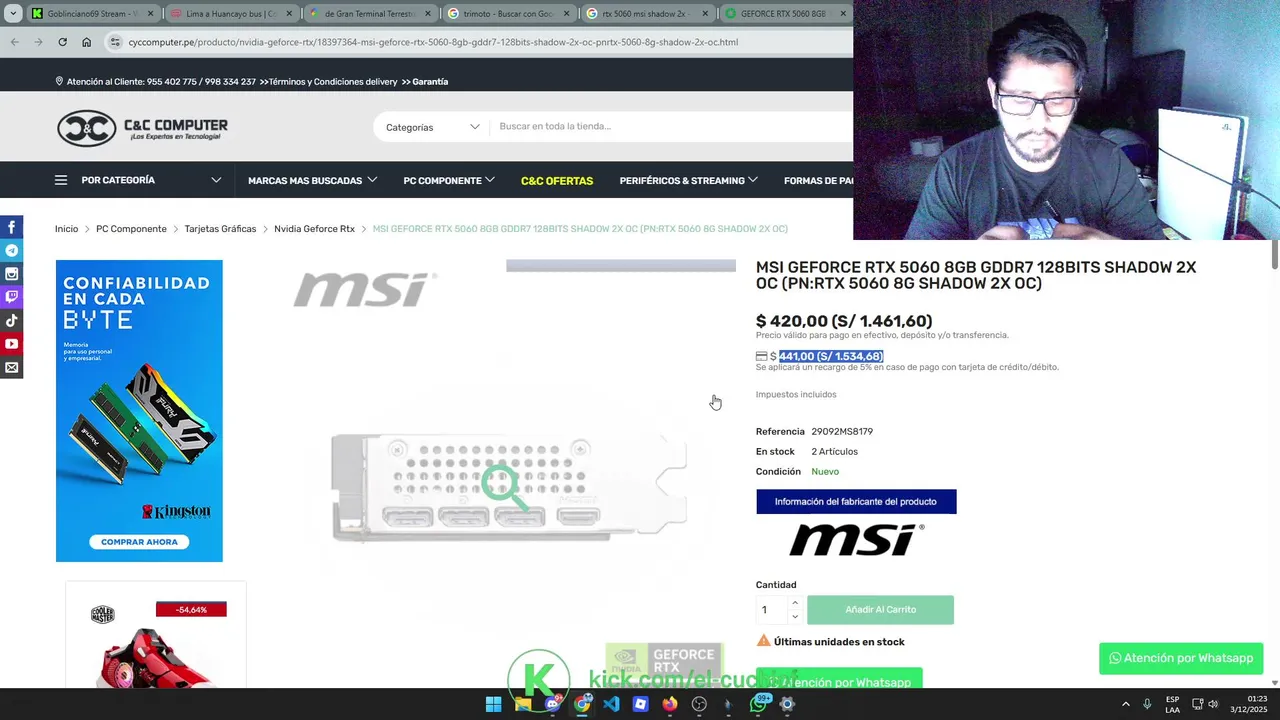Open OBS Studio from the taskbar
This screenshot has height=720, width=1280.
pos(699,704)
